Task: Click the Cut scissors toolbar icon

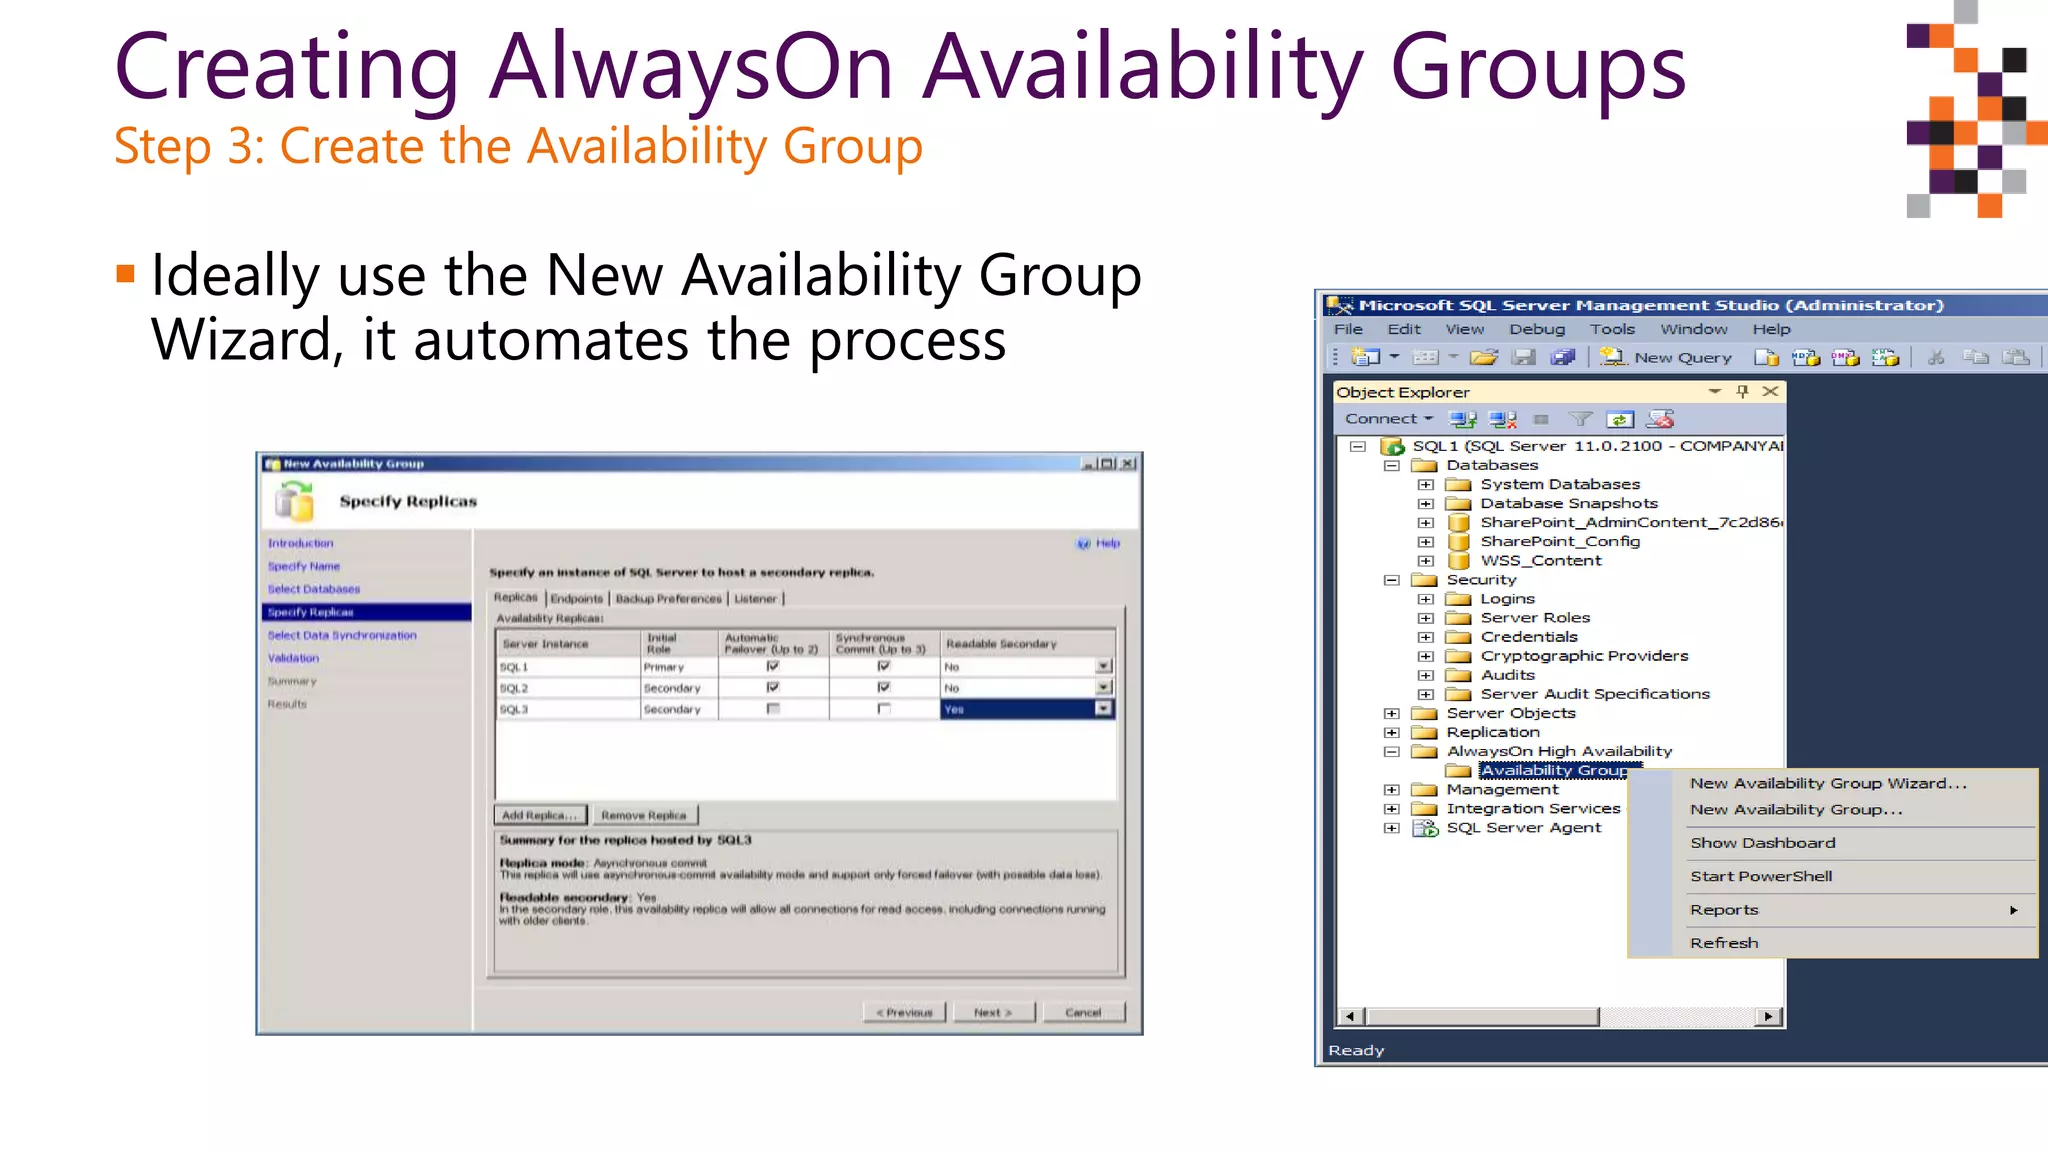Action: 1936,357
